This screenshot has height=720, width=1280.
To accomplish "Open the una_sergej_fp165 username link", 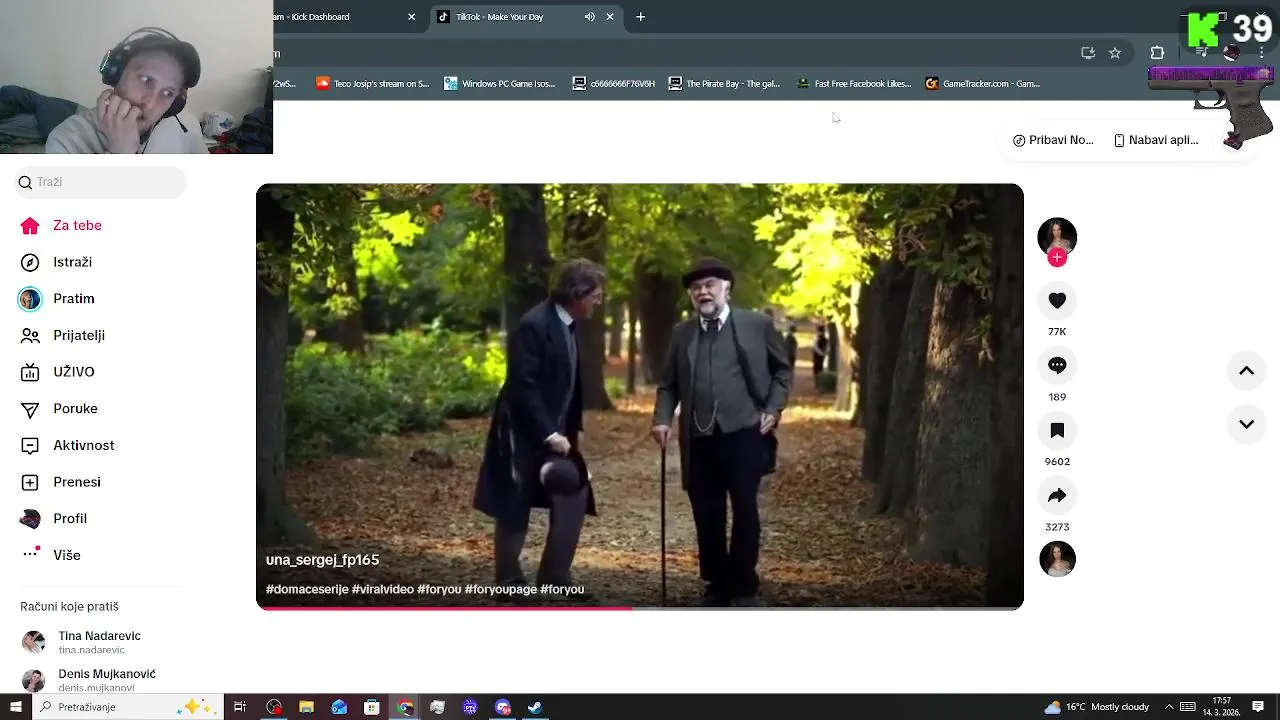I will click(322, 560).
